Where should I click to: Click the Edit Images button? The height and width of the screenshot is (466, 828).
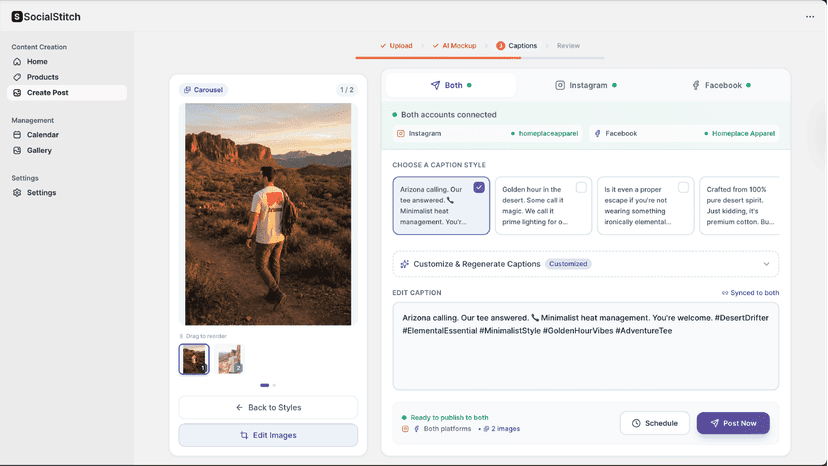tap(268, 435)
